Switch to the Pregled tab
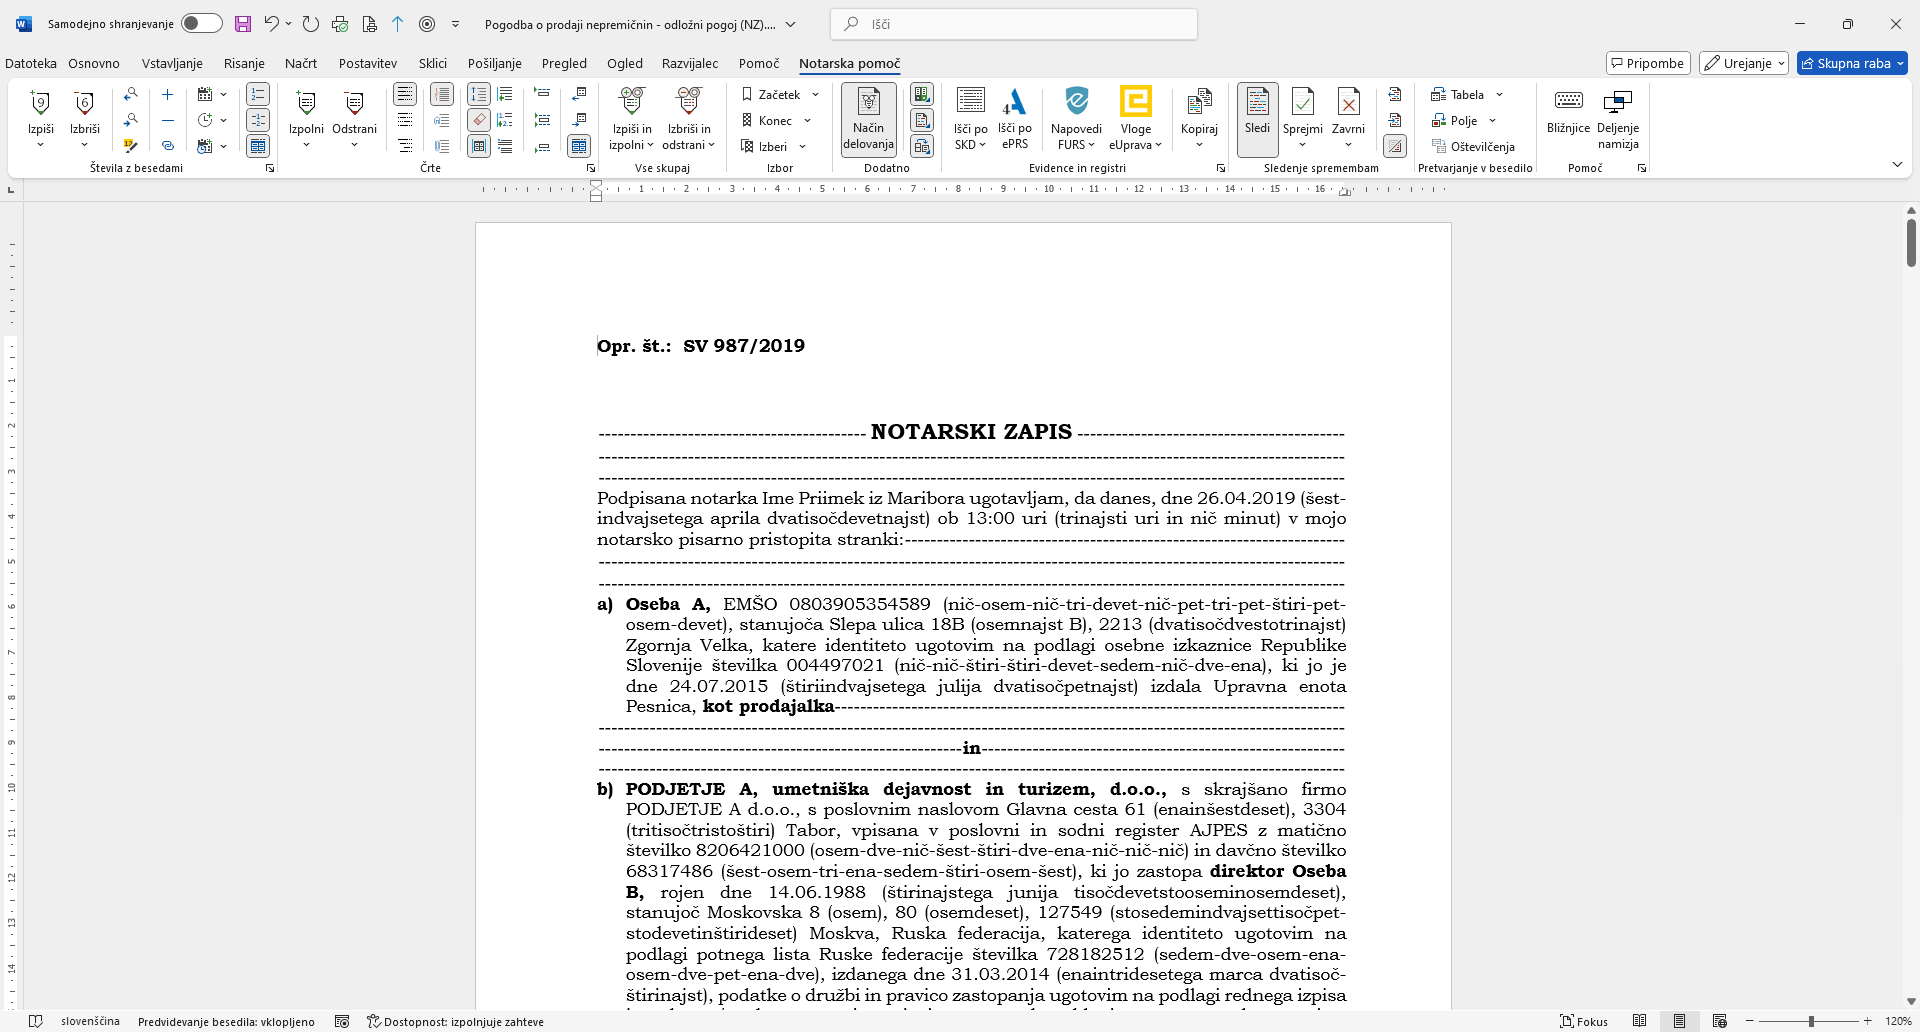The width and height of the screenshot is (1920, 1032). coord(564,63)
